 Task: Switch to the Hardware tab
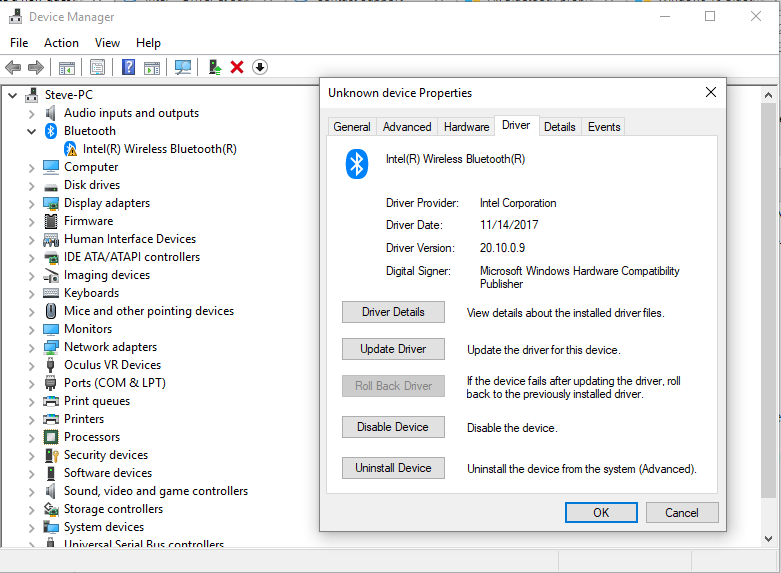[466, 127]
